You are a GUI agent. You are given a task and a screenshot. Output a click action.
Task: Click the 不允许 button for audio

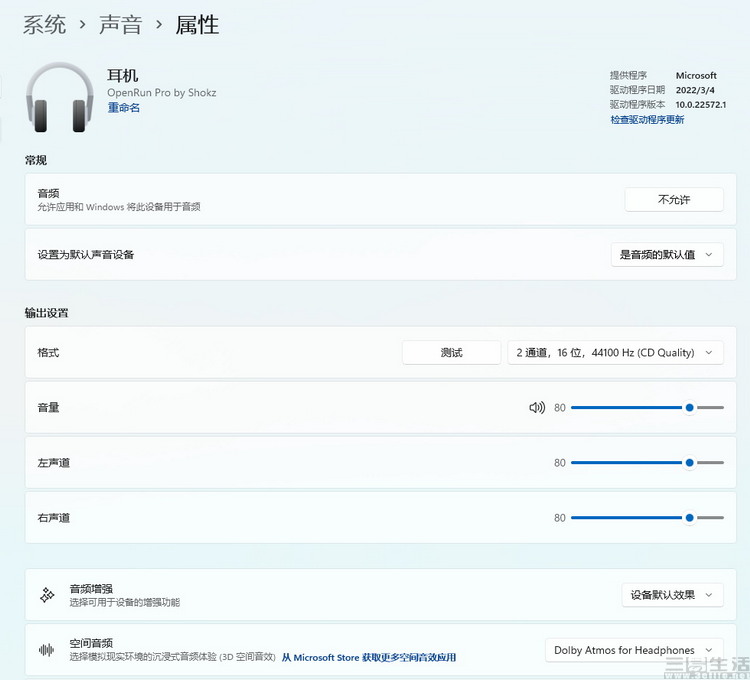(x=674, y=199)
